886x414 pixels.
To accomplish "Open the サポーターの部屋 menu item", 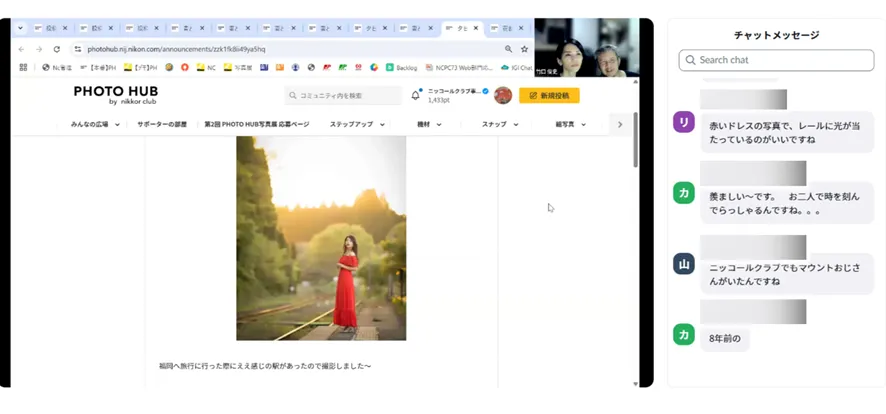I will pos(162,125).
